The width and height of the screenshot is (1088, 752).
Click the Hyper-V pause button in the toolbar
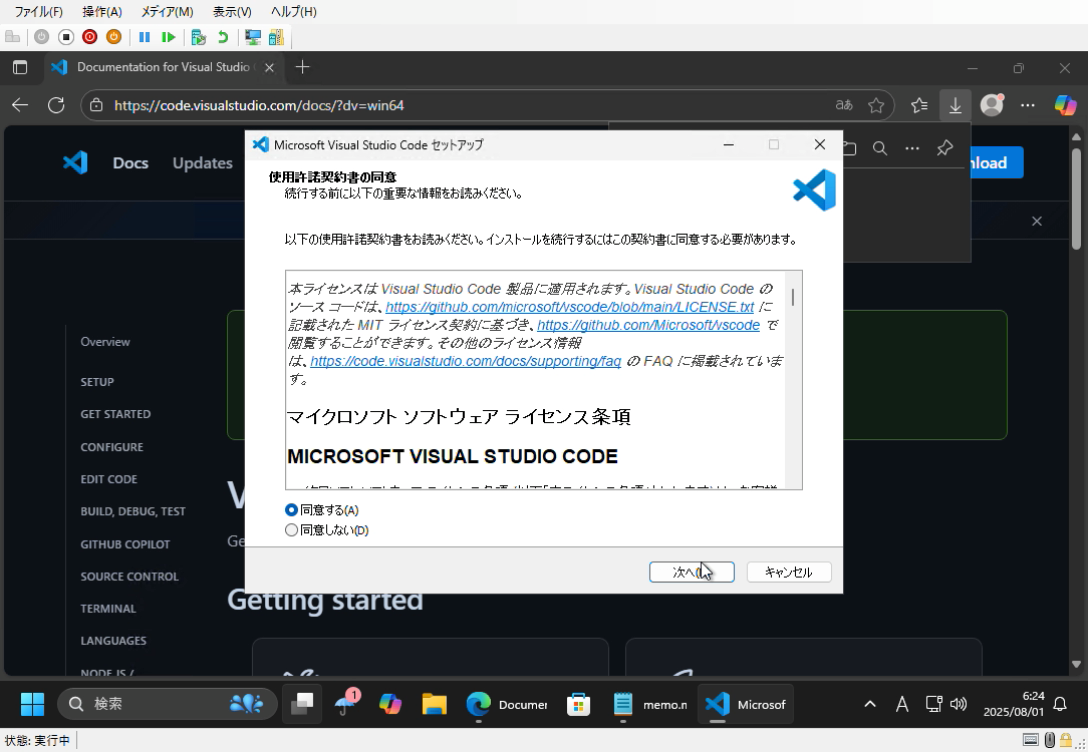[x=144, y=37]
